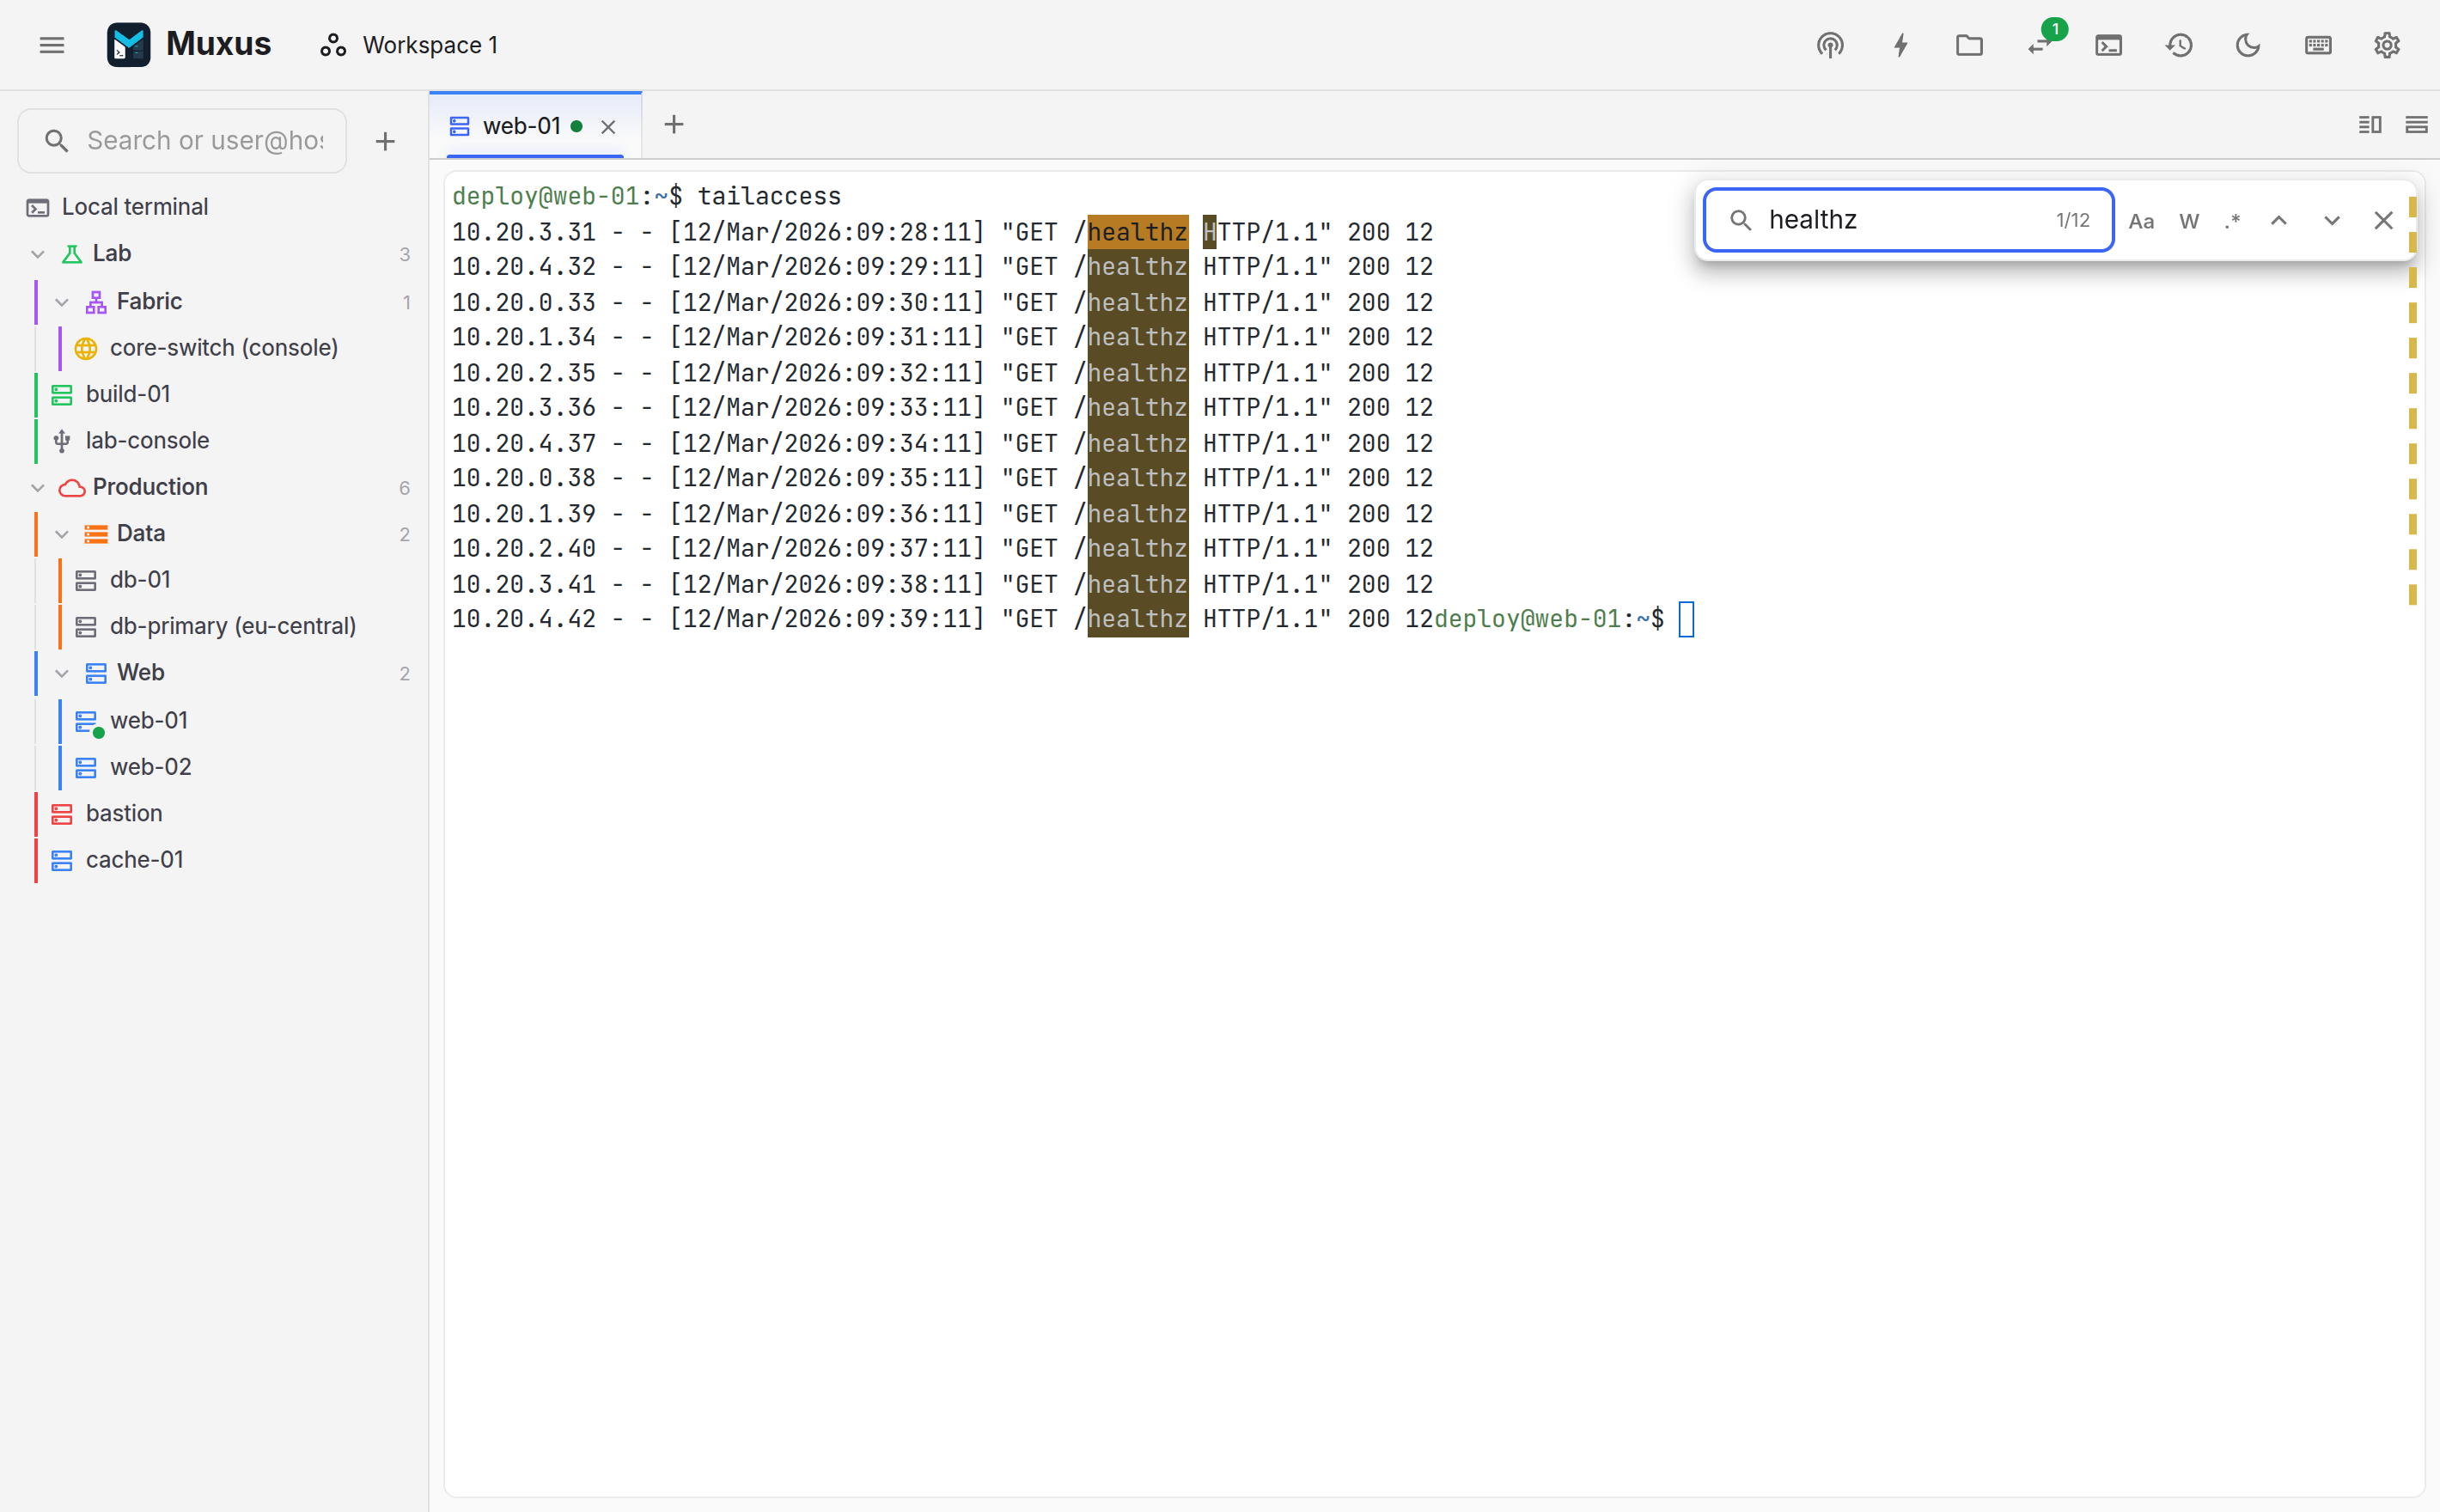Open the keyboard shortcuts icon
Screen dimensions: 2440x1512
[x=2318, y=45]
